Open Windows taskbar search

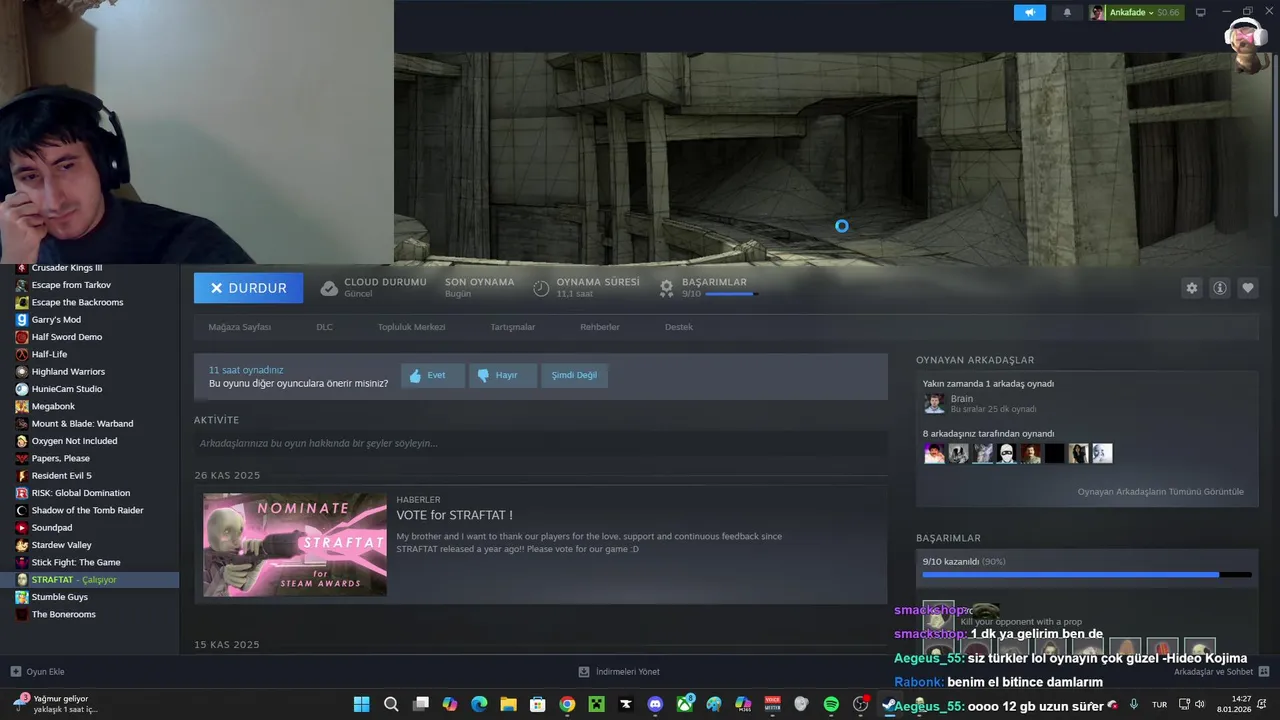pos(391,704)
